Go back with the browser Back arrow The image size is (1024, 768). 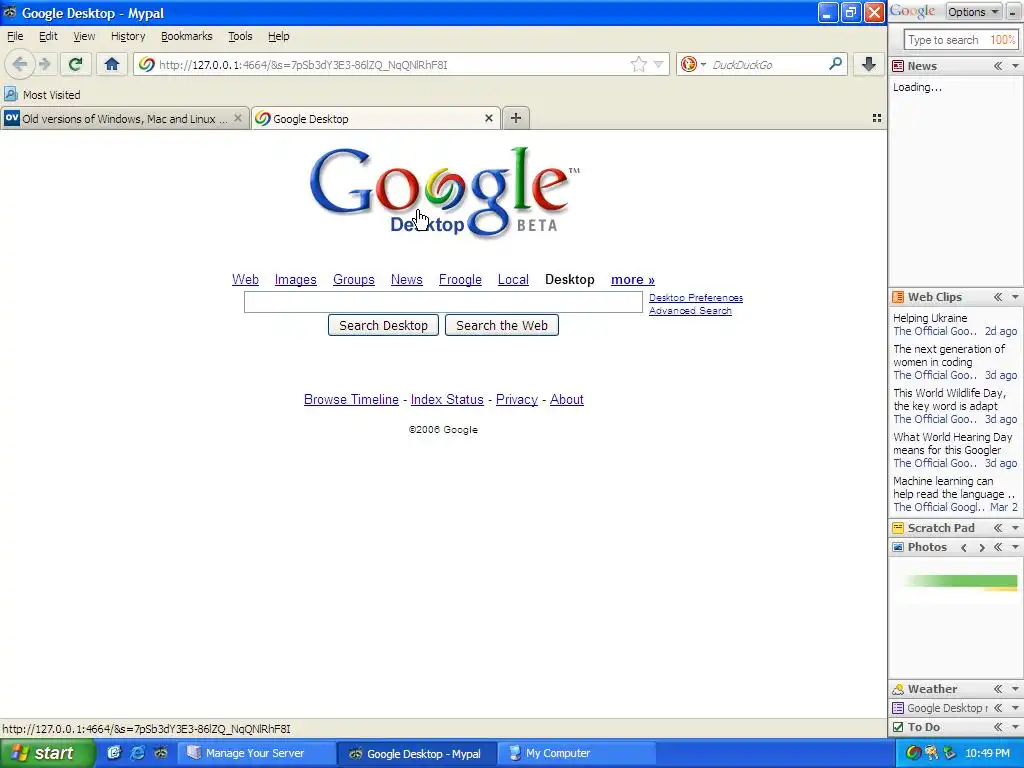pos(20,64)
